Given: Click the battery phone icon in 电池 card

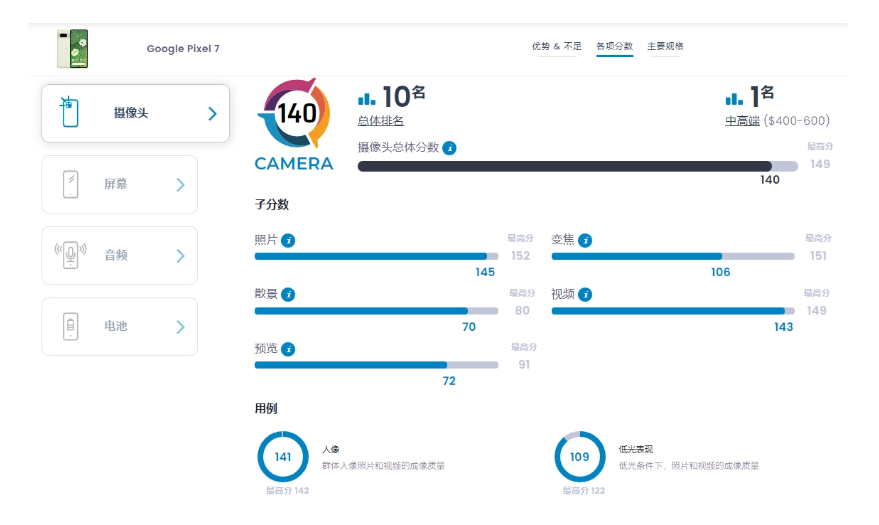Looking at the screenshot, I should click(71, 327).
